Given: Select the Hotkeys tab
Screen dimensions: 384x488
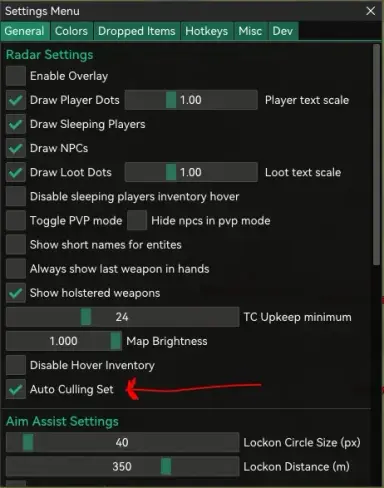Looking at the screenshot, I should tap(207, 31).
